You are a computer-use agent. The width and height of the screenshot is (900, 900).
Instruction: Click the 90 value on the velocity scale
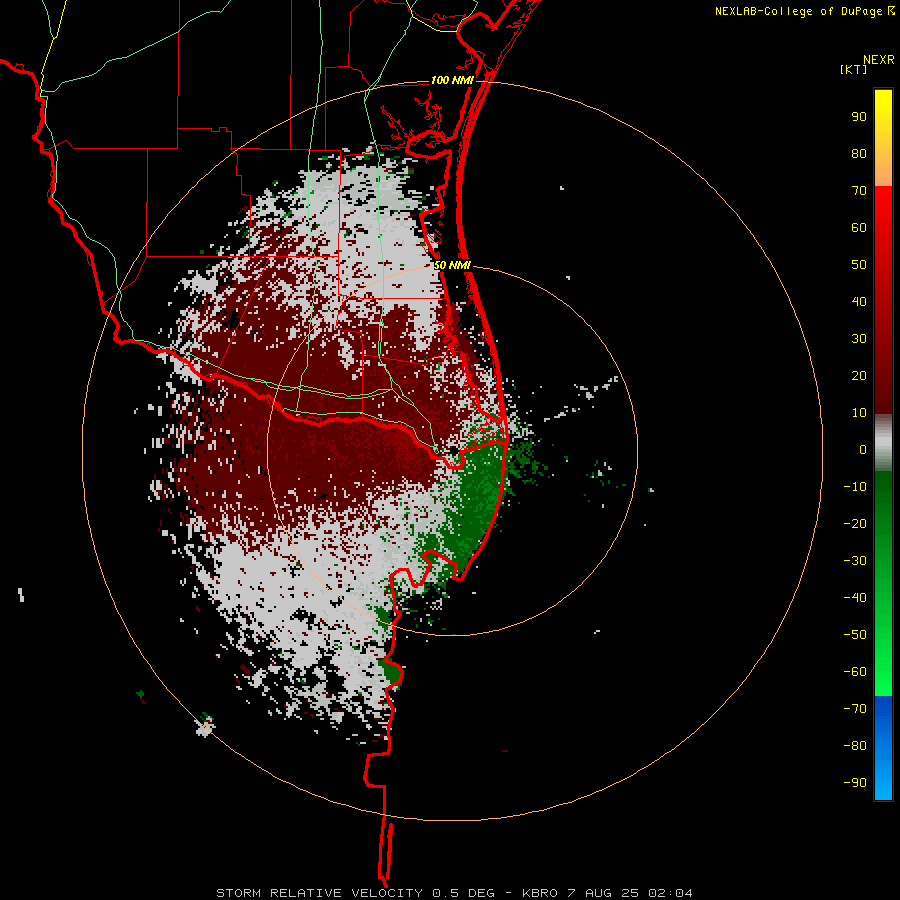[x=859, y=117]
